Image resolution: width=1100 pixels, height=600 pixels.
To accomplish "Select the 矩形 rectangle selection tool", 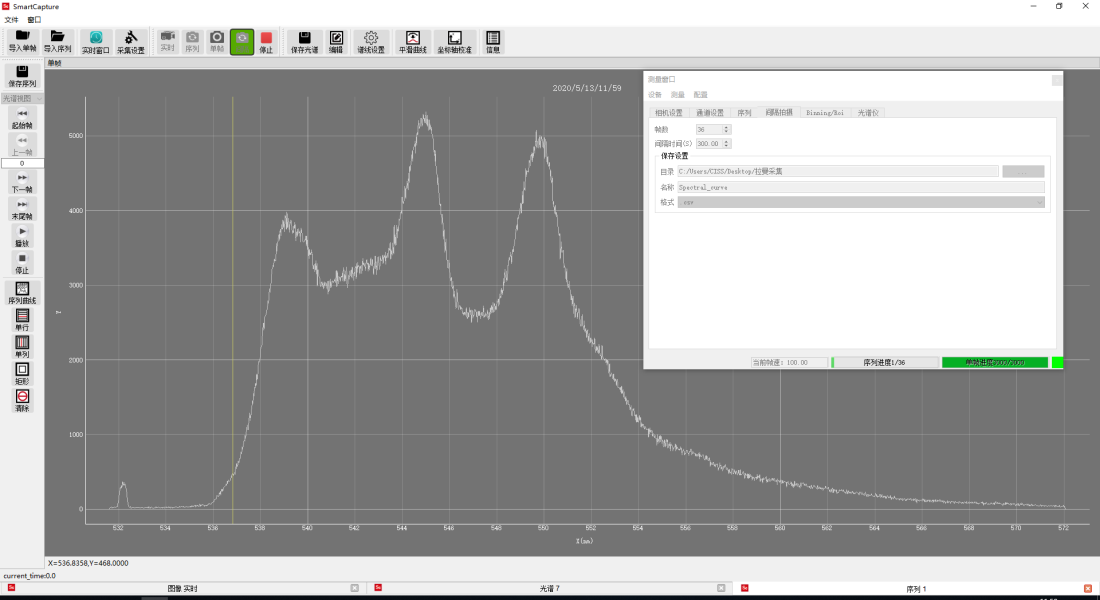I will 22,373.
